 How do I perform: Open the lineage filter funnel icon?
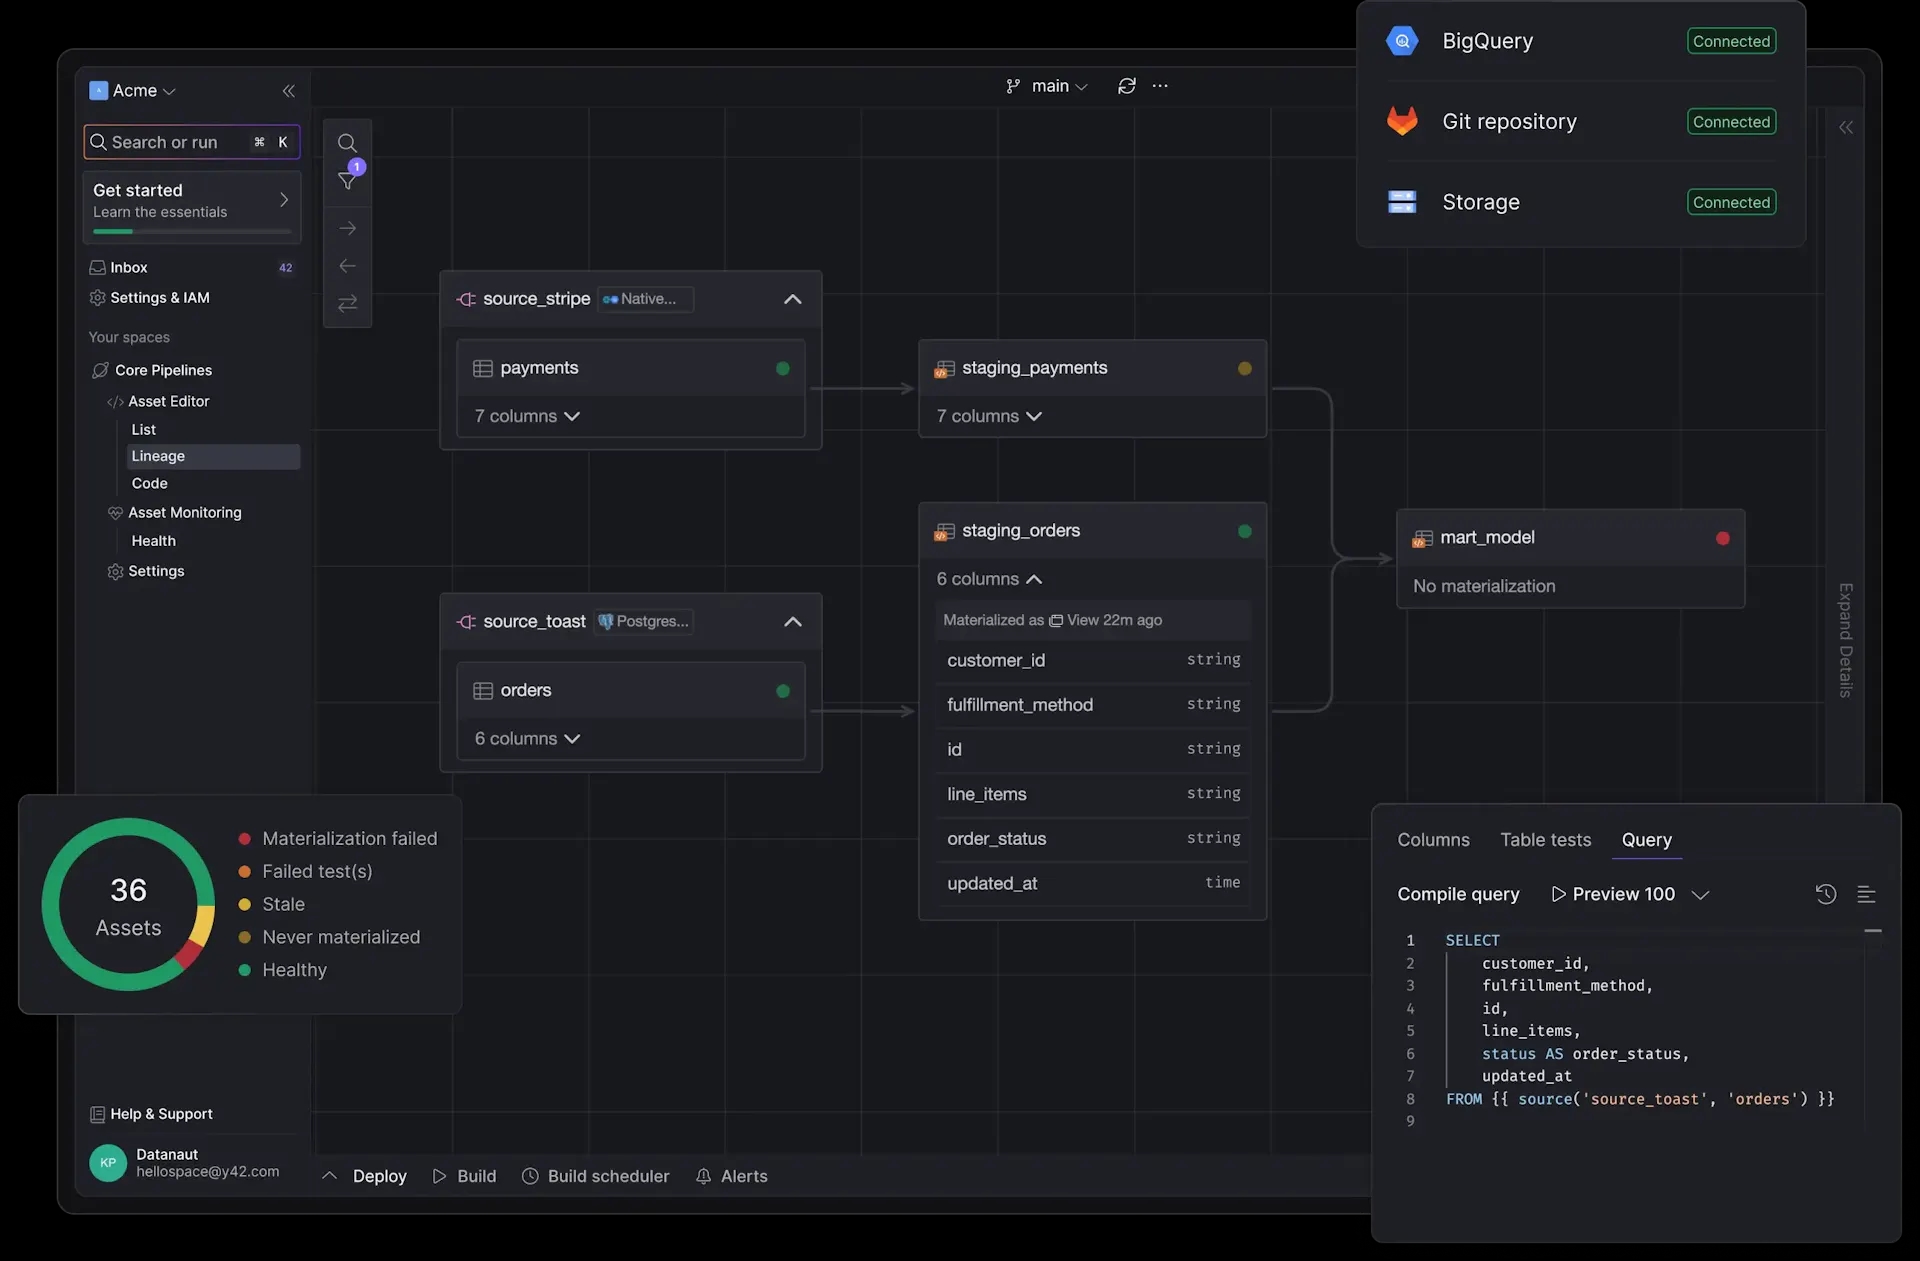[347, 181]
